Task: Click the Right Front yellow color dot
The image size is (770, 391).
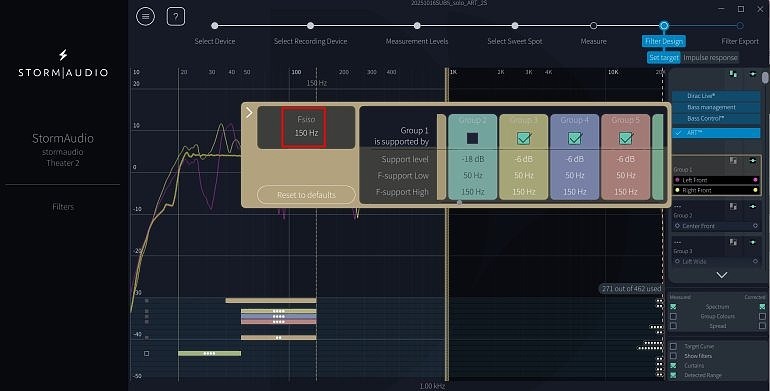Action: coord(755,190)
